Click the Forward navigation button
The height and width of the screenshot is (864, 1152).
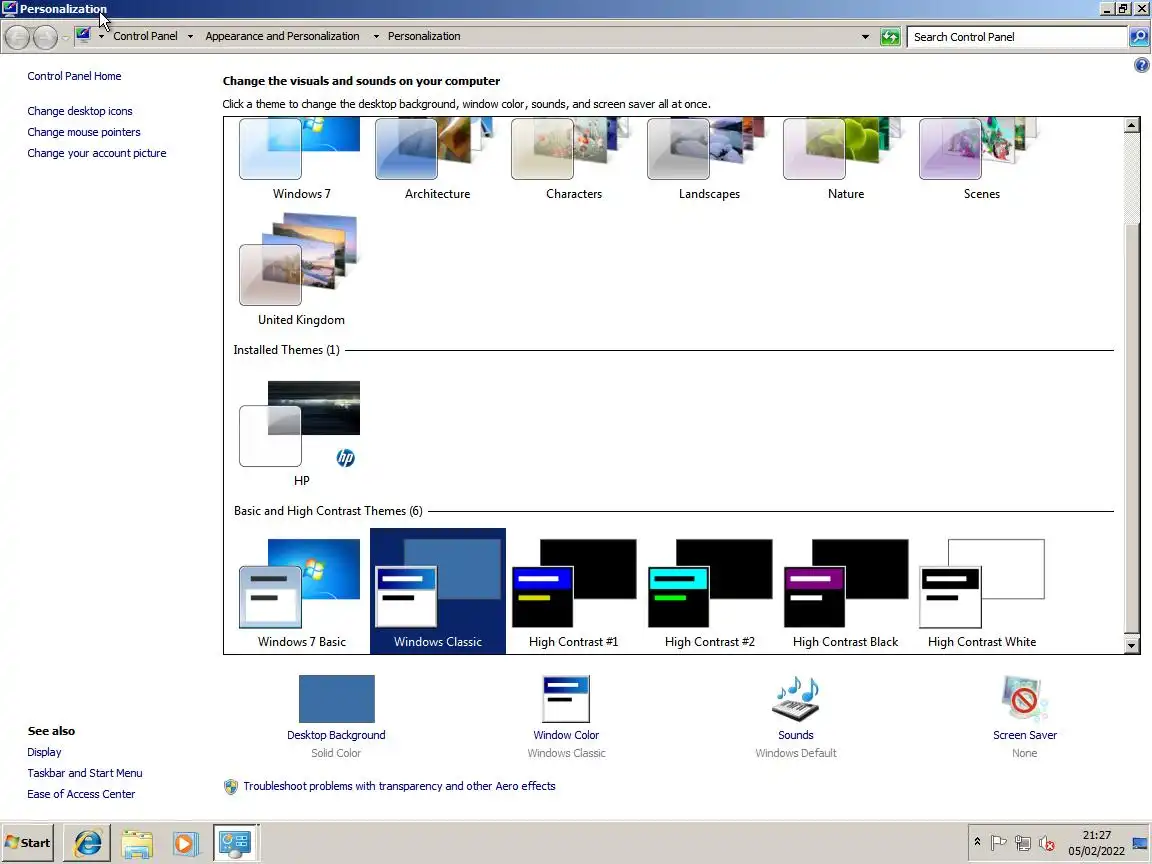(46, 37)
